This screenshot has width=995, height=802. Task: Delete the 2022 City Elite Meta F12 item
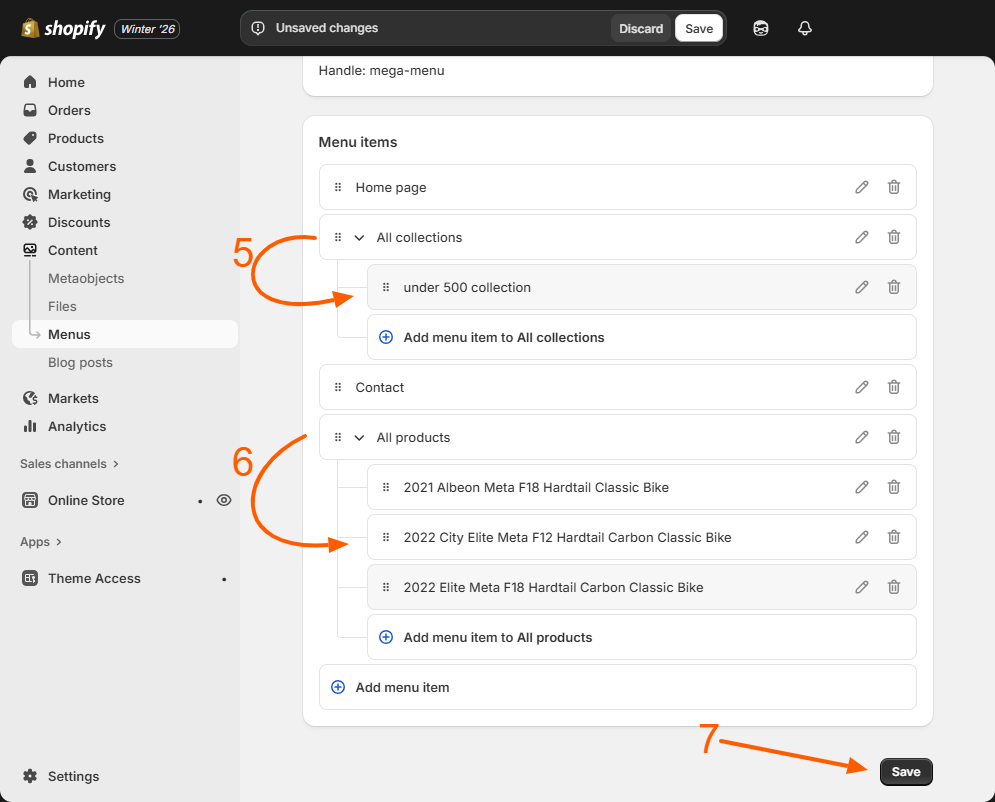pyautogui.click(x=893, y=537)
